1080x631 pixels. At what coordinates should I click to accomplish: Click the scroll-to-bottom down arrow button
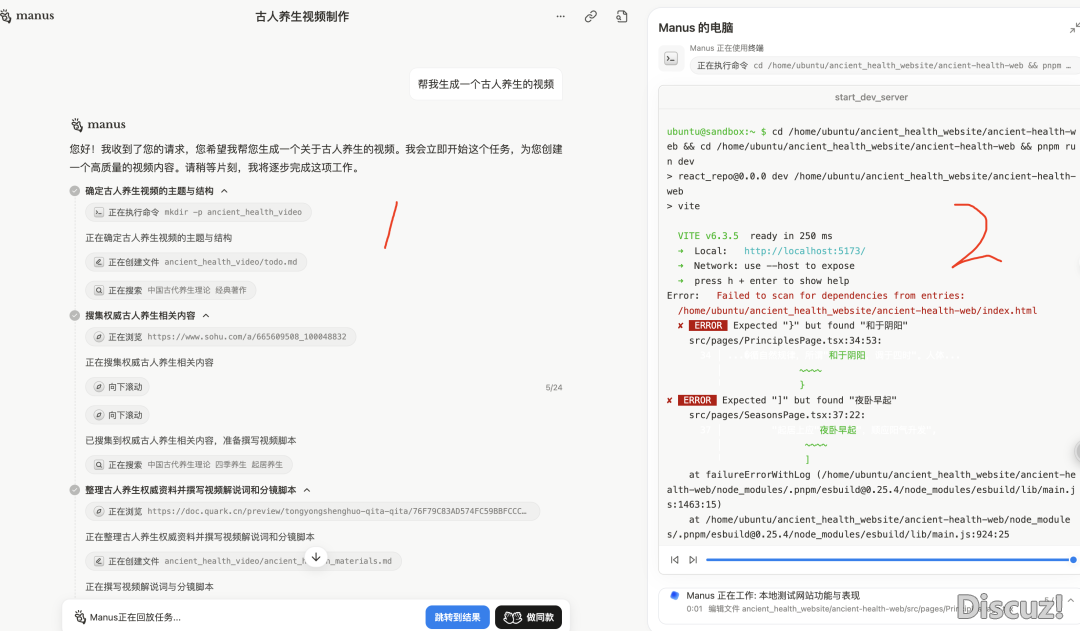point(316,557)
